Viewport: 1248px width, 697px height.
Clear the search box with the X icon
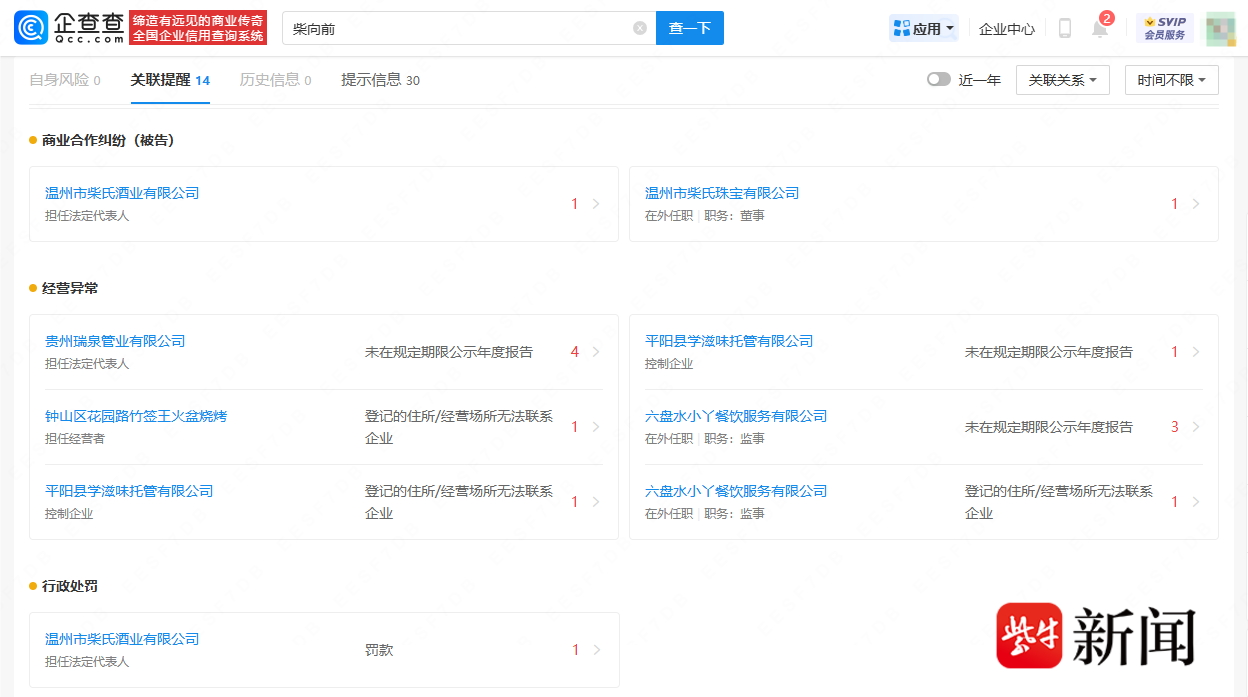coord(640,28)
